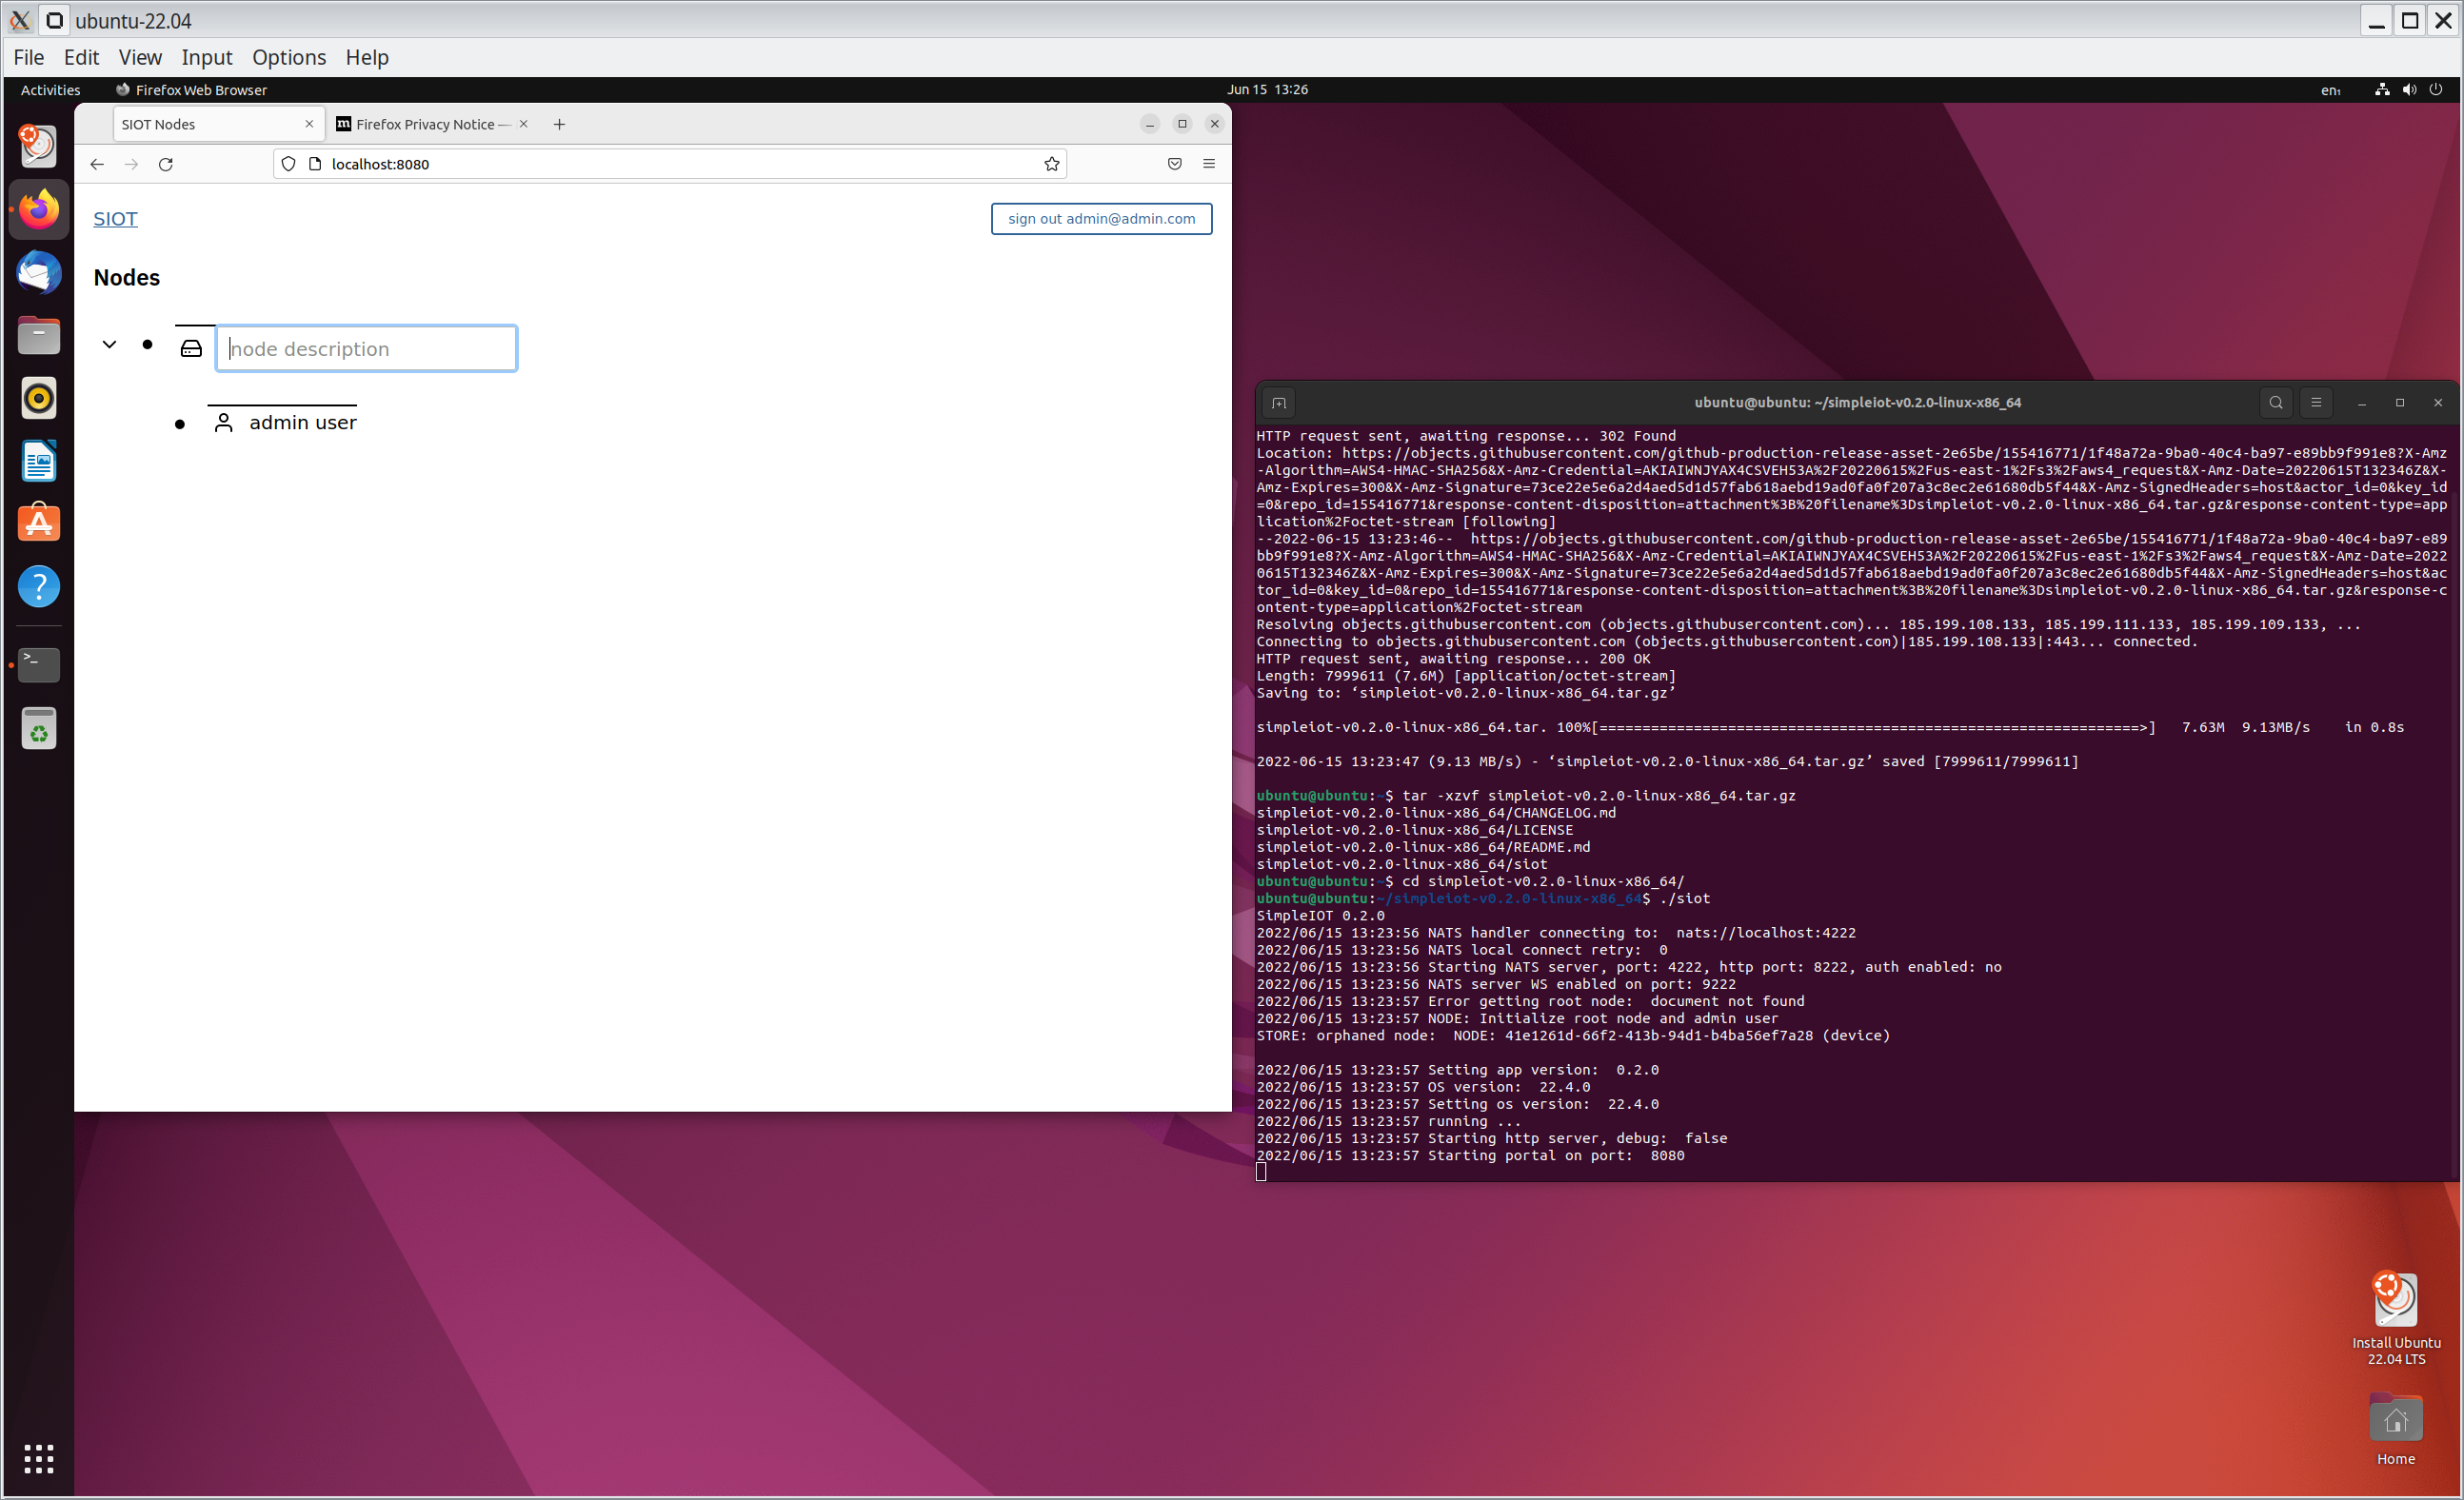This screenshot has width=2464, height=1500.
Task: Open the terminal hamburger menu icon
Action: pyautogui.click(x=2316, y=403)
